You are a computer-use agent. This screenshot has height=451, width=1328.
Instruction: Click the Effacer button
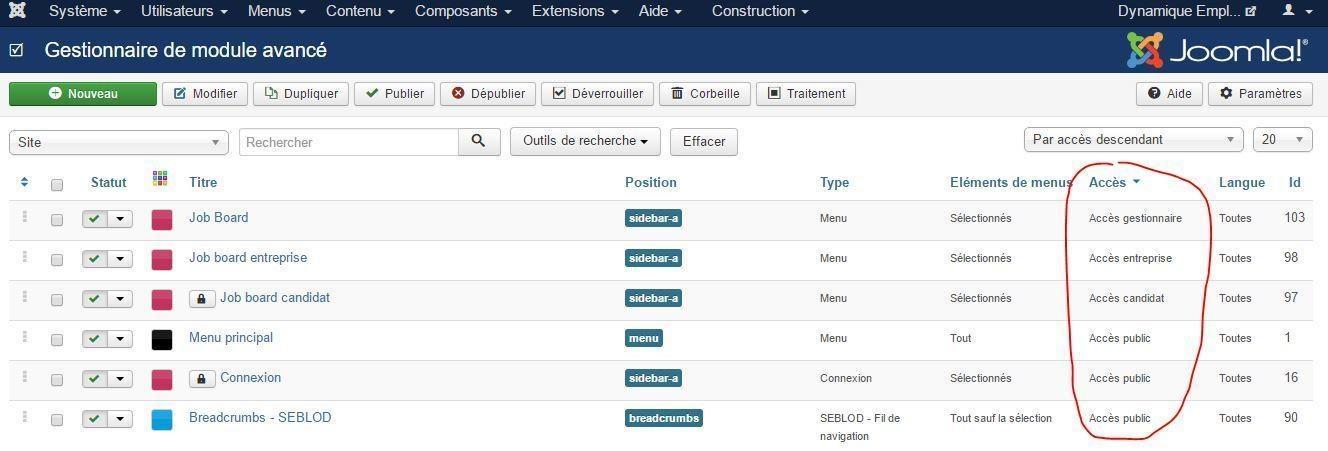pyautogui.click(x=704, y=141)
